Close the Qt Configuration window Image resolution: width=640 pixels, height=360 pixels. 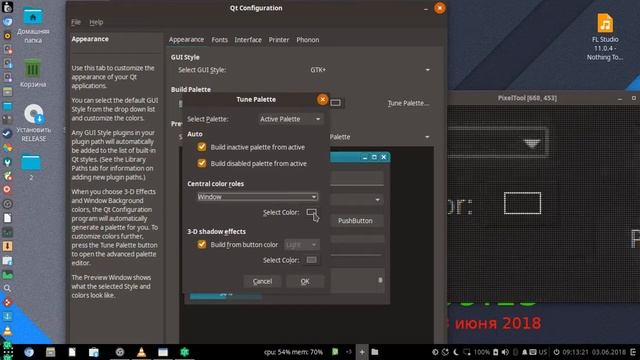(440, 8)
